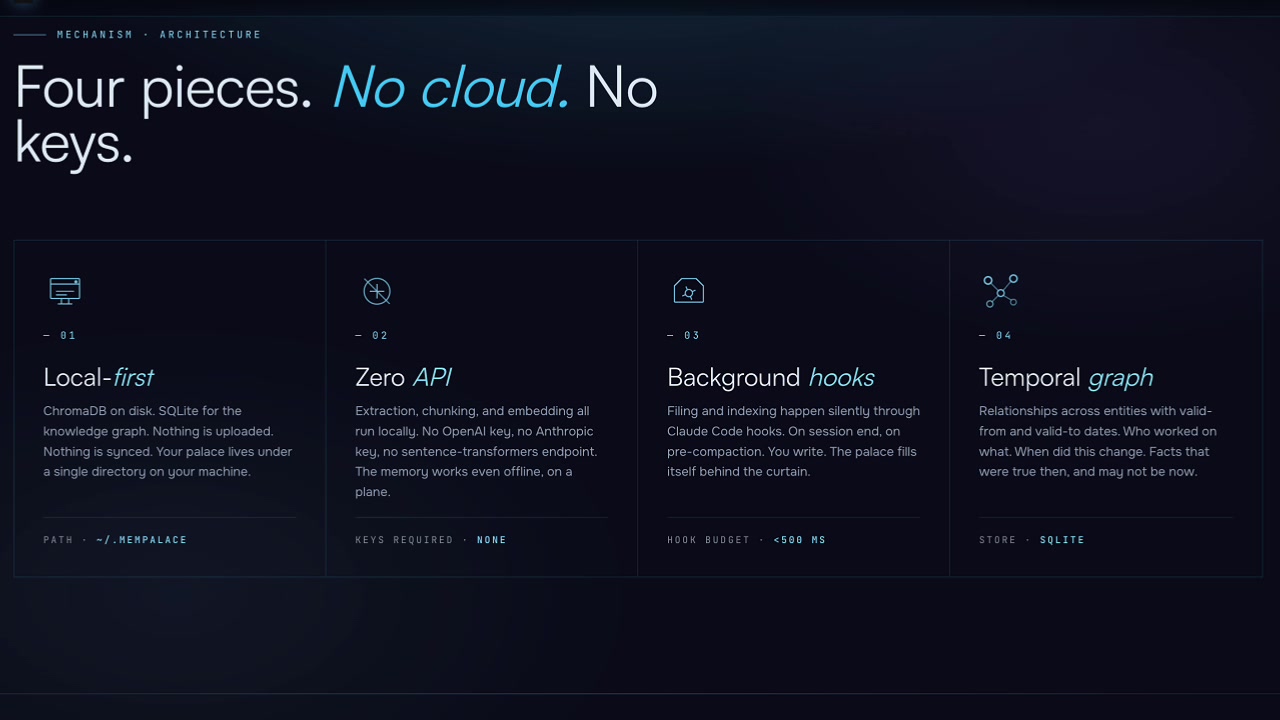Click the "Relationships across entities" description paragraph
This screenshot has height=720, width=1280.
click(x=1098, y=441)
